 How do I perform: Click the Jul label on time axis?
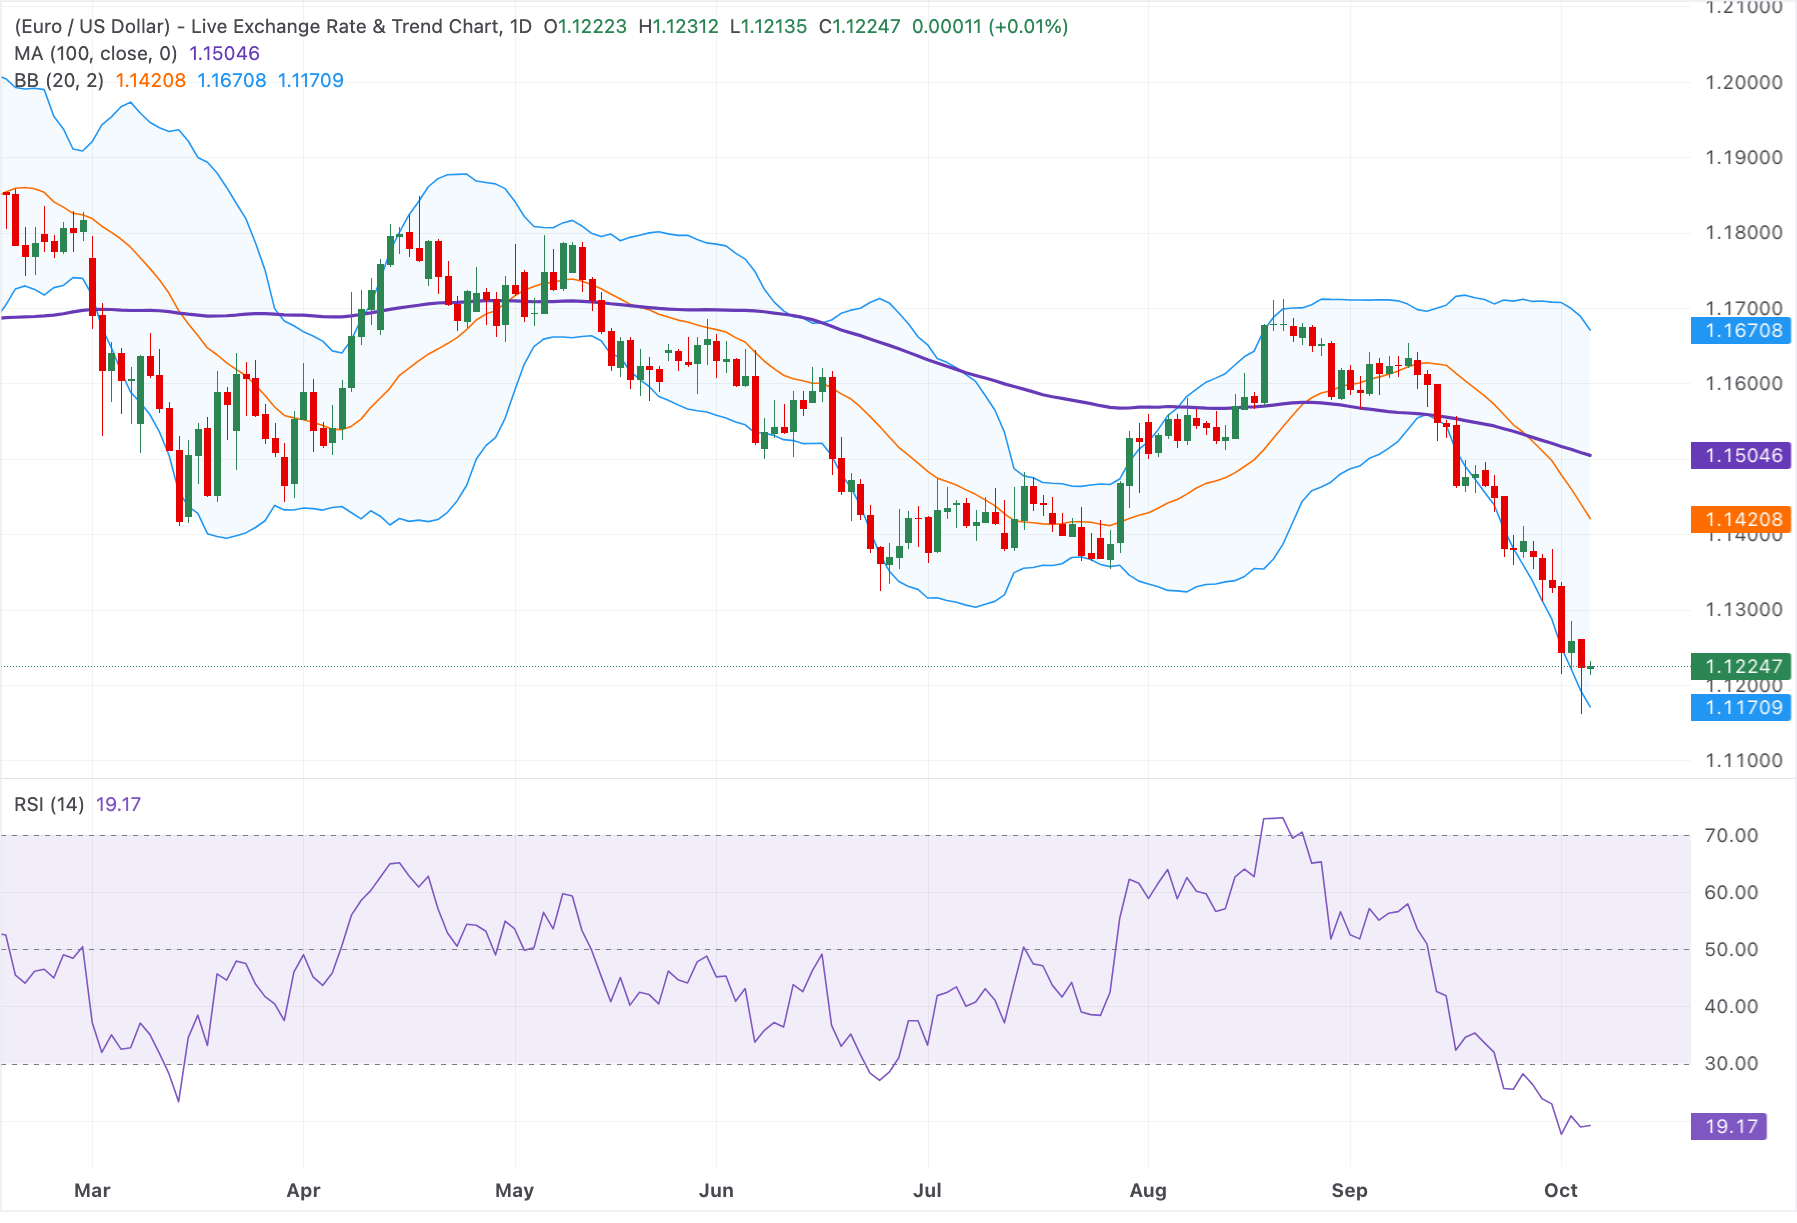[927, 1190]
